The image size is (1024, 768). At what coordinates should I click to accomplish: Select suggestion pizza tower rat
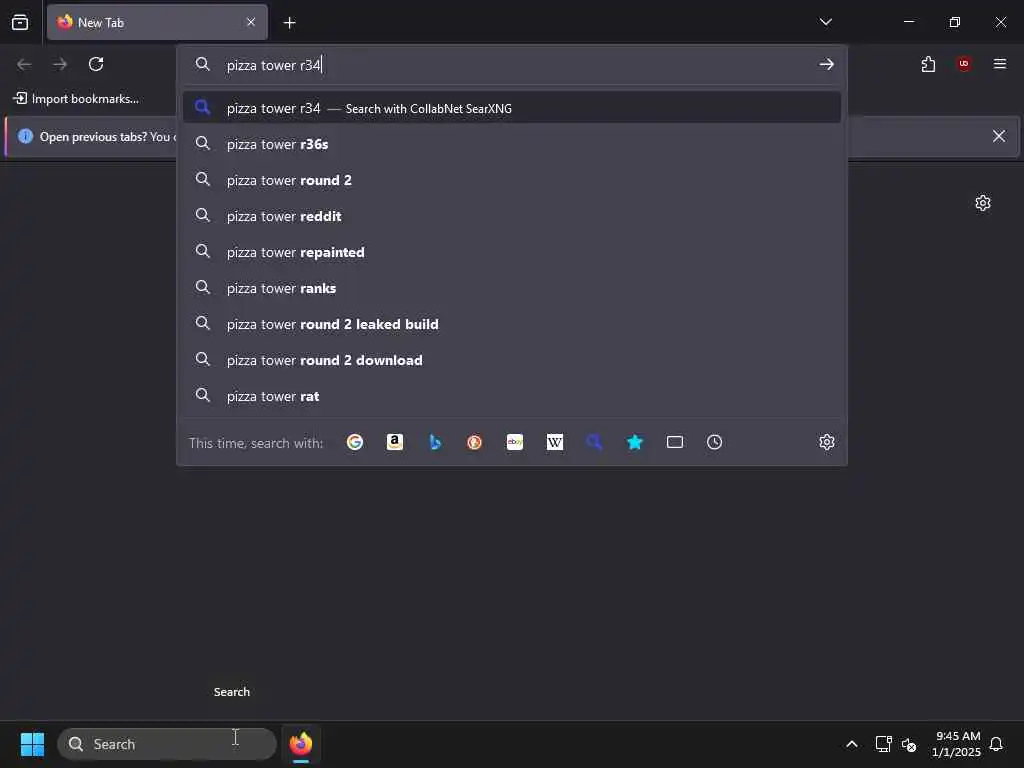(x=512, y=396)
